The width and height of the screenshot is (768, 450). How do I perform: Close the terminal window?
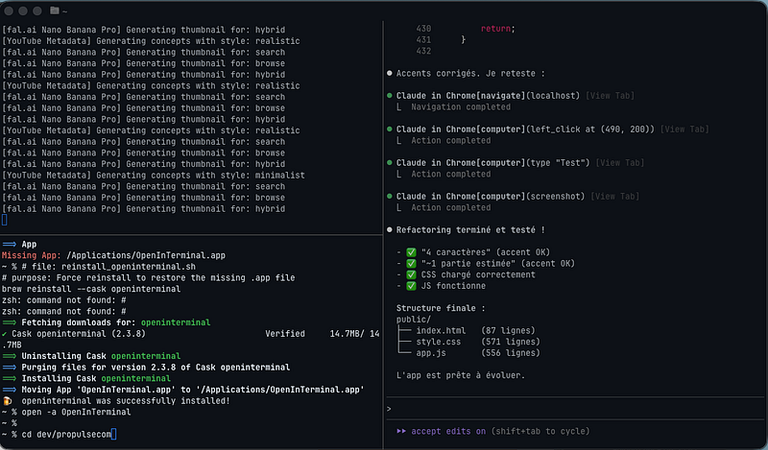tap(9, 11)
